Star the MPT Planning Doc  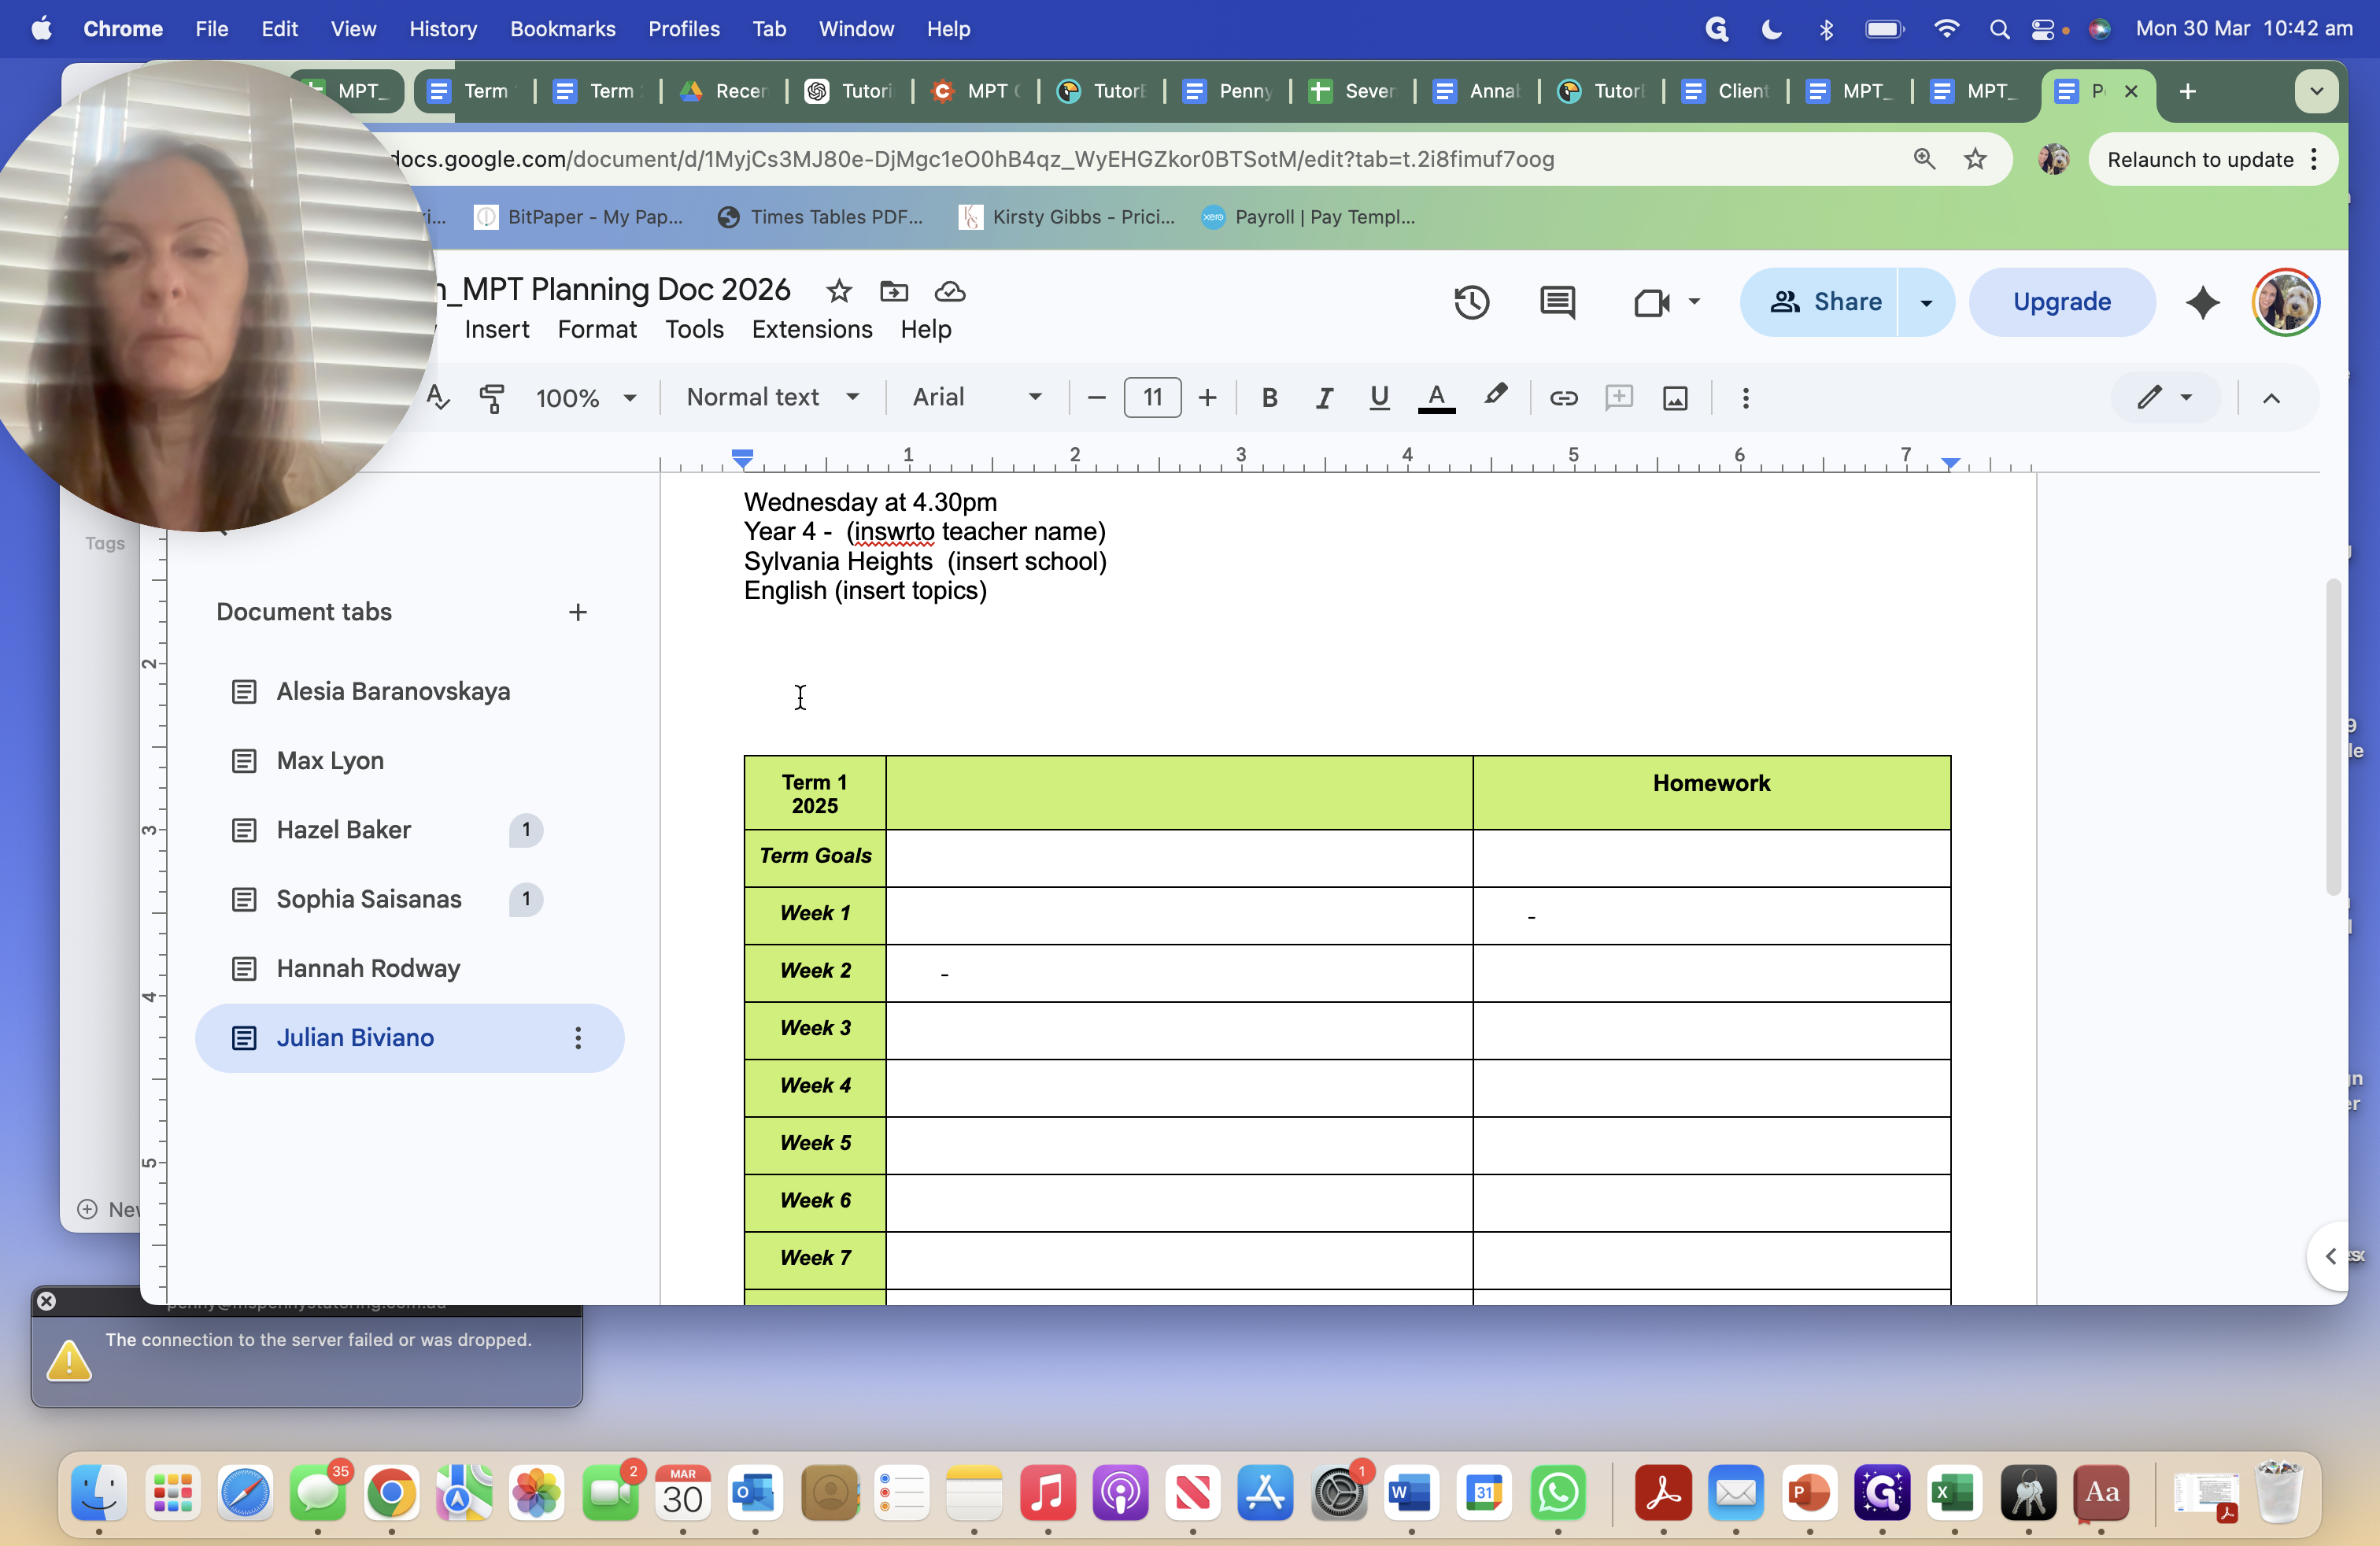tap(838, 291)
